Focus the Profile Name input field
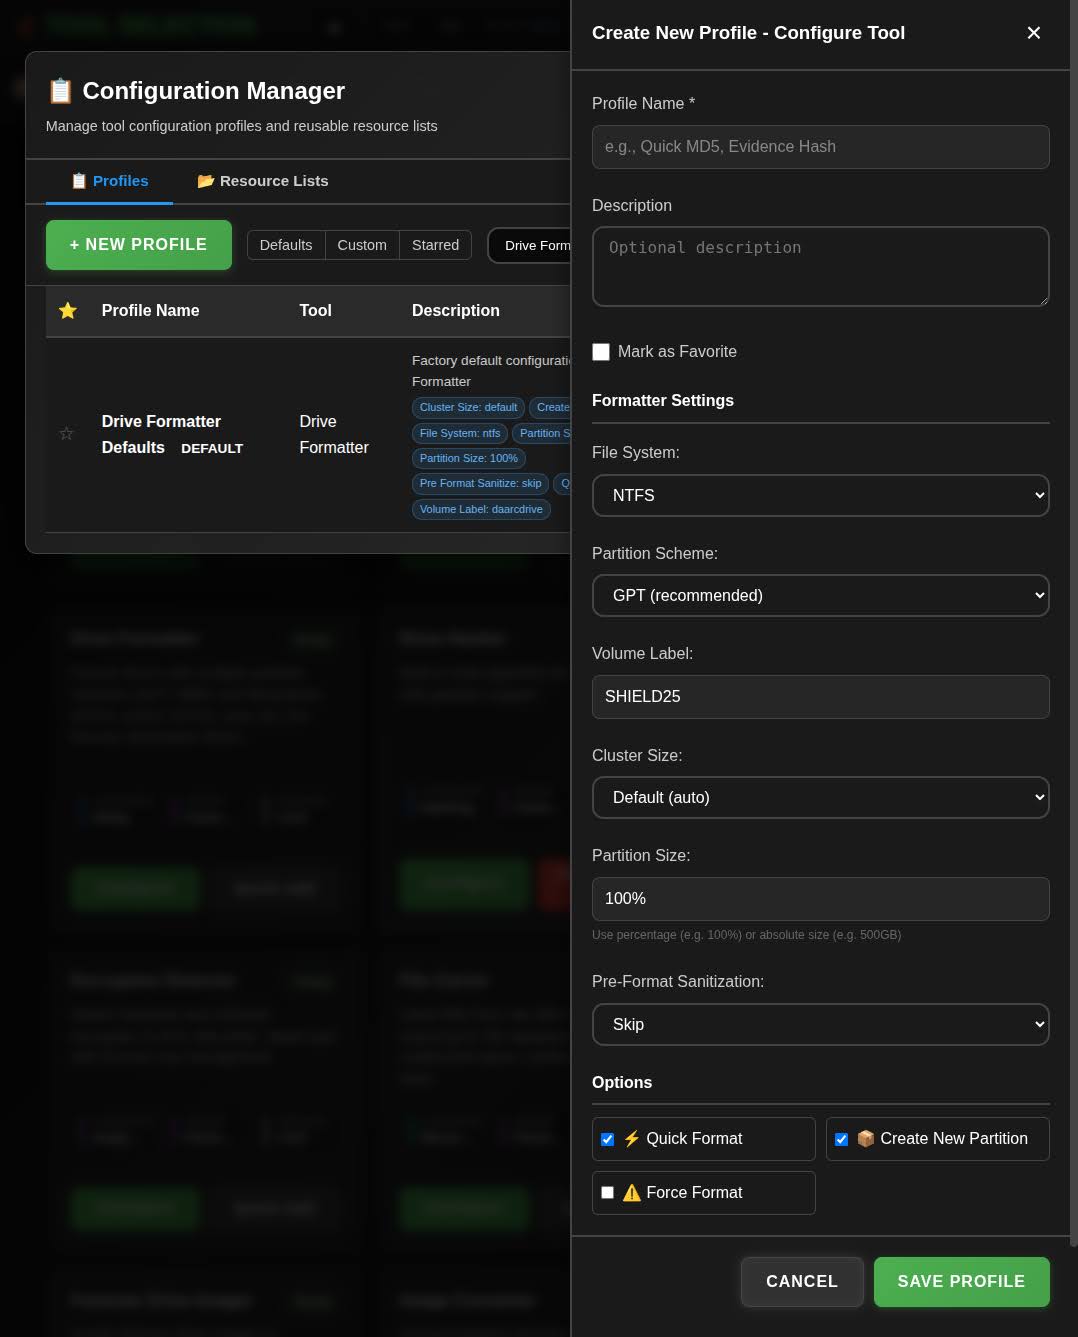1078x1337 pixels. pos(821,147)
